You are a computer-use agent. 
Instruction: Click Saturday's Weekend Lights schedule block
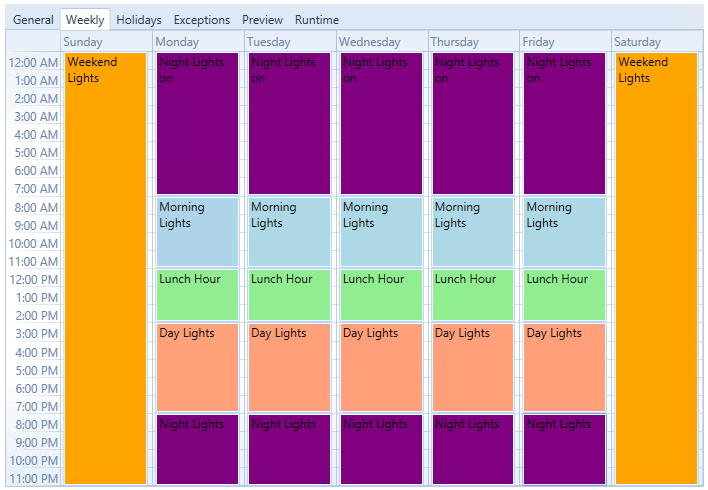click(656, 268)
